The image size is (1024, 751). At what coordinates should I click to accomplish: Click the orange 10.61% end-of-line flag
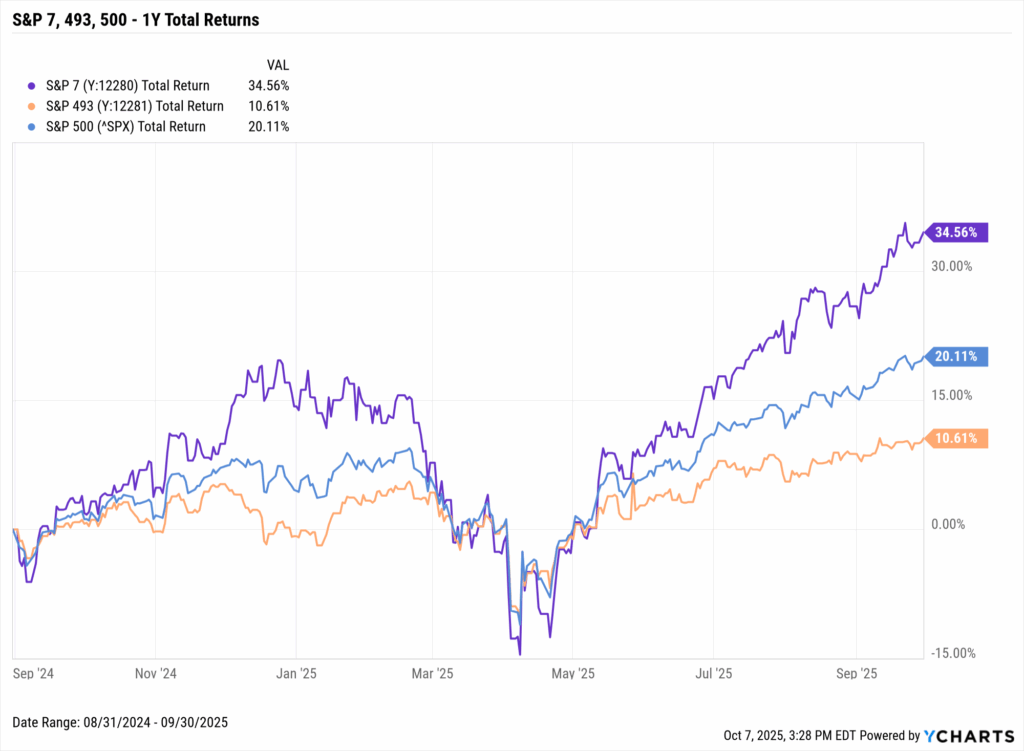click(x=958, y=438)
